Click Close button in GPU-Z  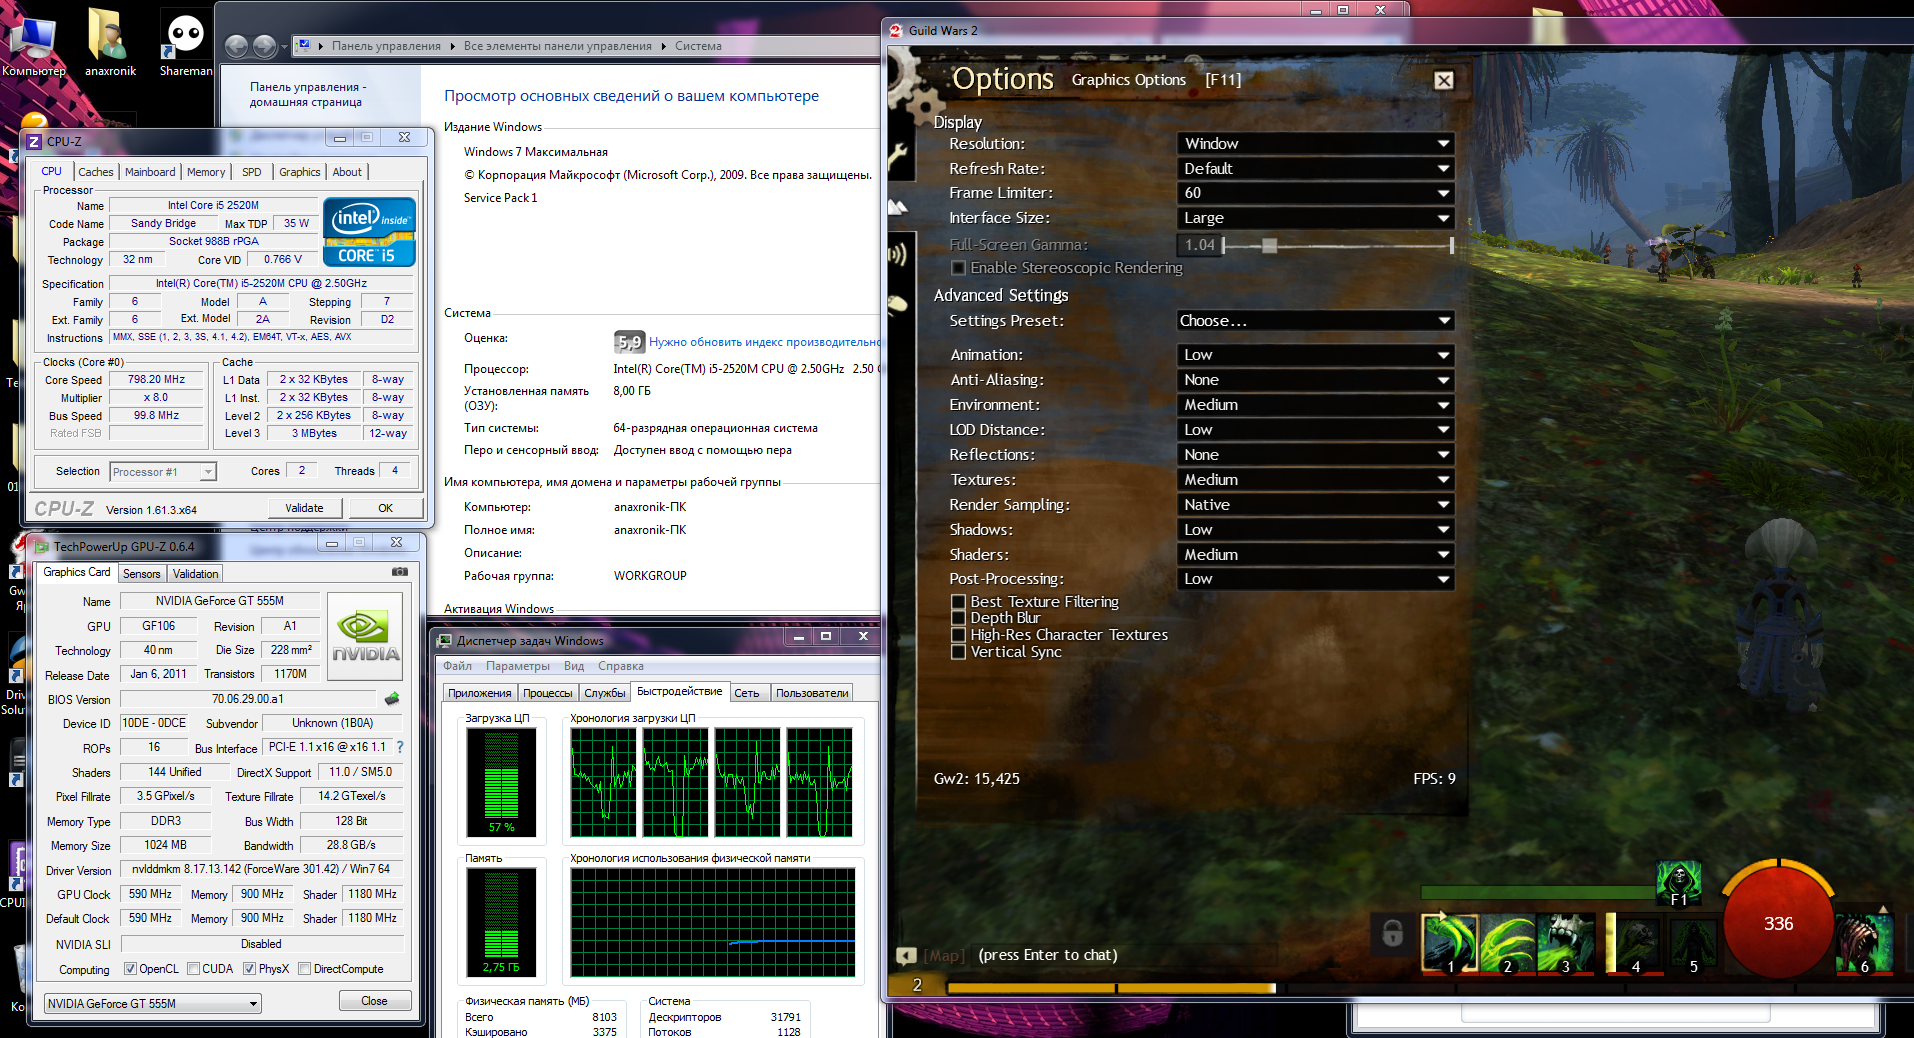click(374, 1001)
